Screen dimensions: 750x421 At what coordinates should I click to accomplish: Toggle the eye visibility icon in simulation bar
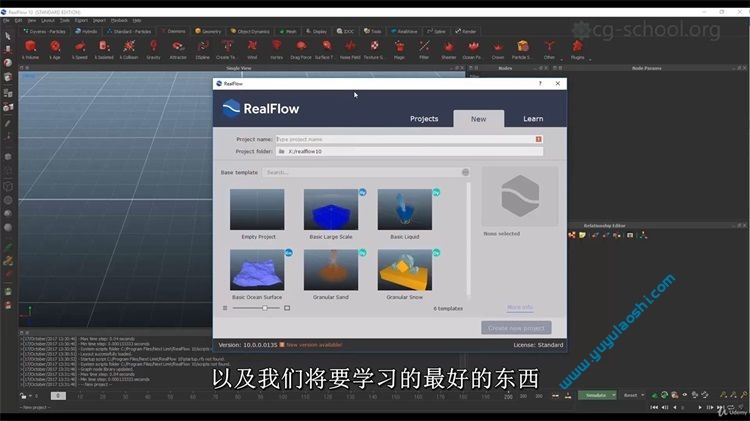click(684, 395)
